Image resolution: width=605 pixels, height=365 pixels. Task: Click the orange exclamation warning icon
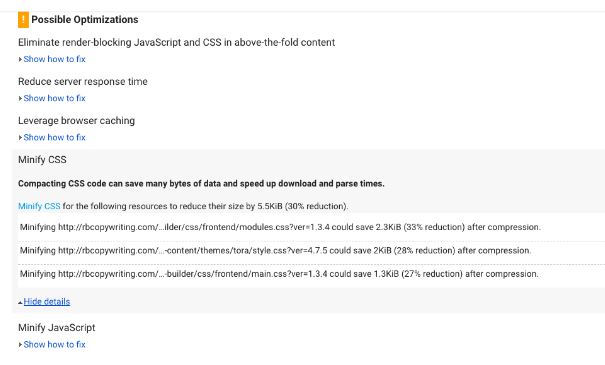tap(23, 20)
